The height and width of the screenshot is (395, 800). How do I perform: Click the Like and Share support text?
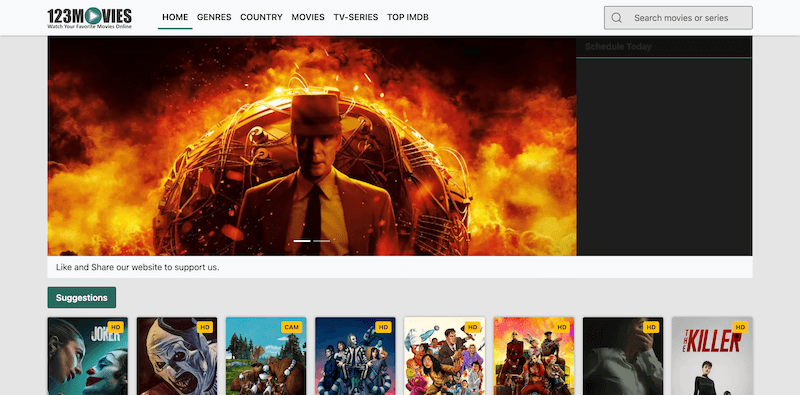pos(138,267)
